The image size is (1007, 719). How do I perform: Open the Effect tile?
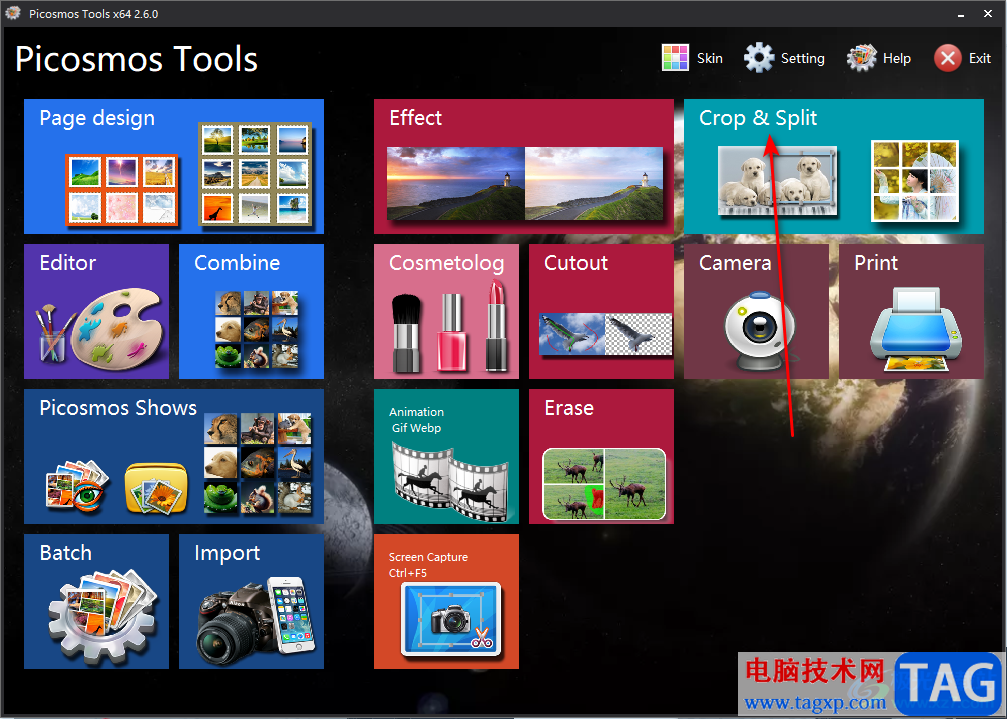point(523,166)
